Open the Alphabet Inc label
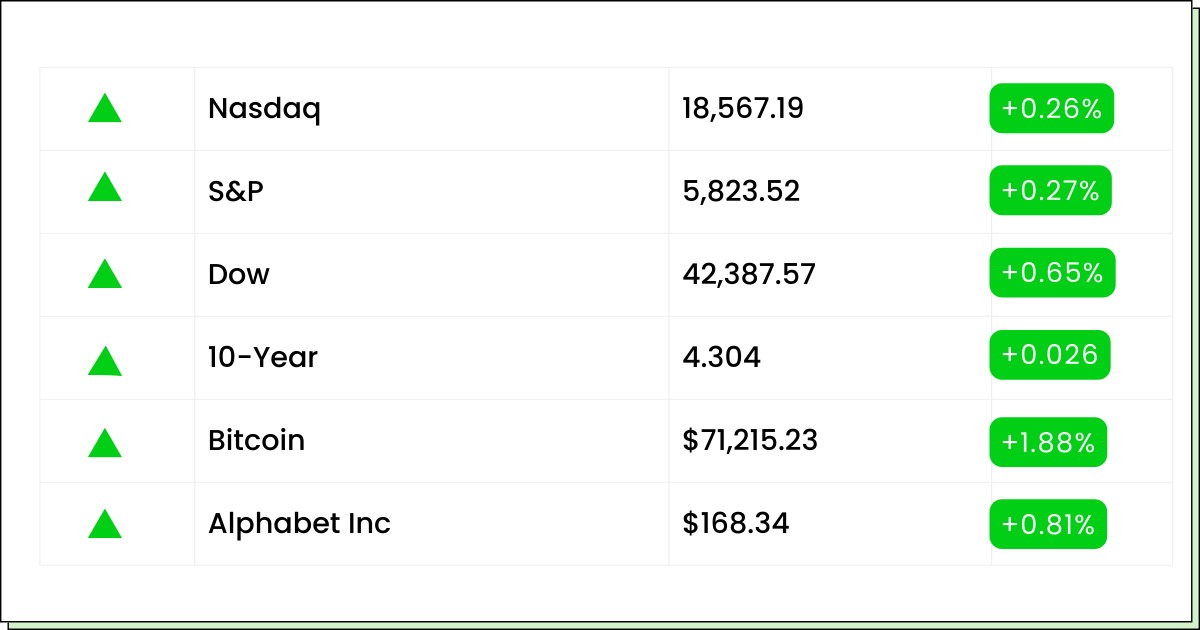The image size is (1200, 630). pos(299,523)
